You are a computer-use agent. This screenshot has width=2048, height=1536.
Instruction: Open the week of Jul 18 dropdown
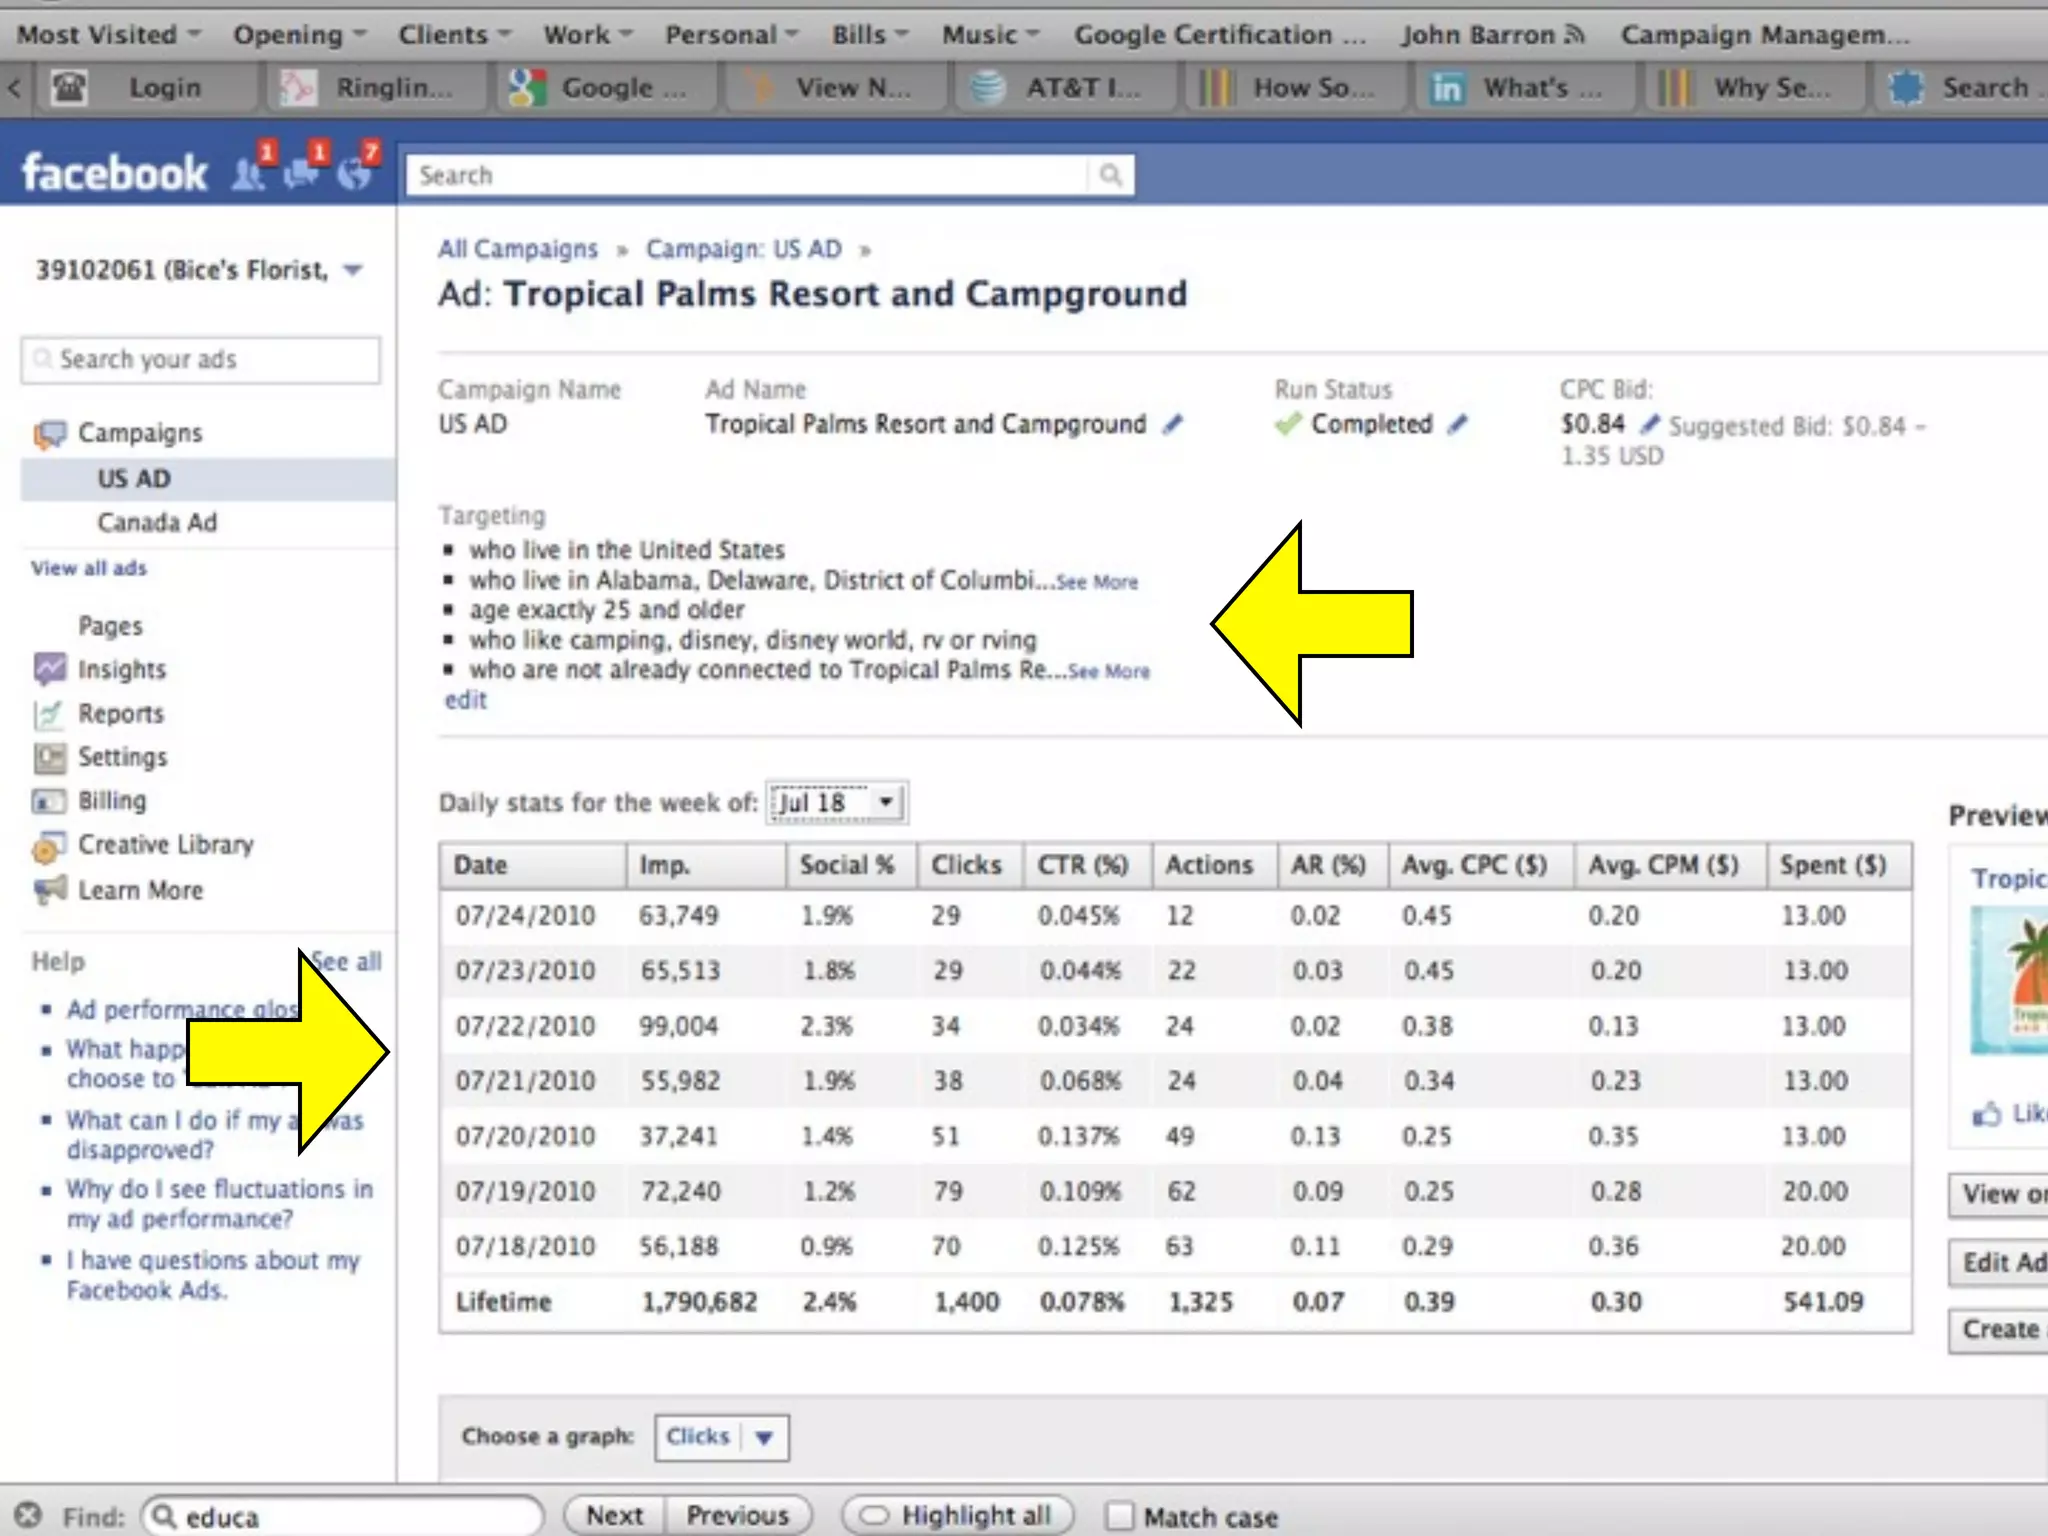[x=837, y=803]
